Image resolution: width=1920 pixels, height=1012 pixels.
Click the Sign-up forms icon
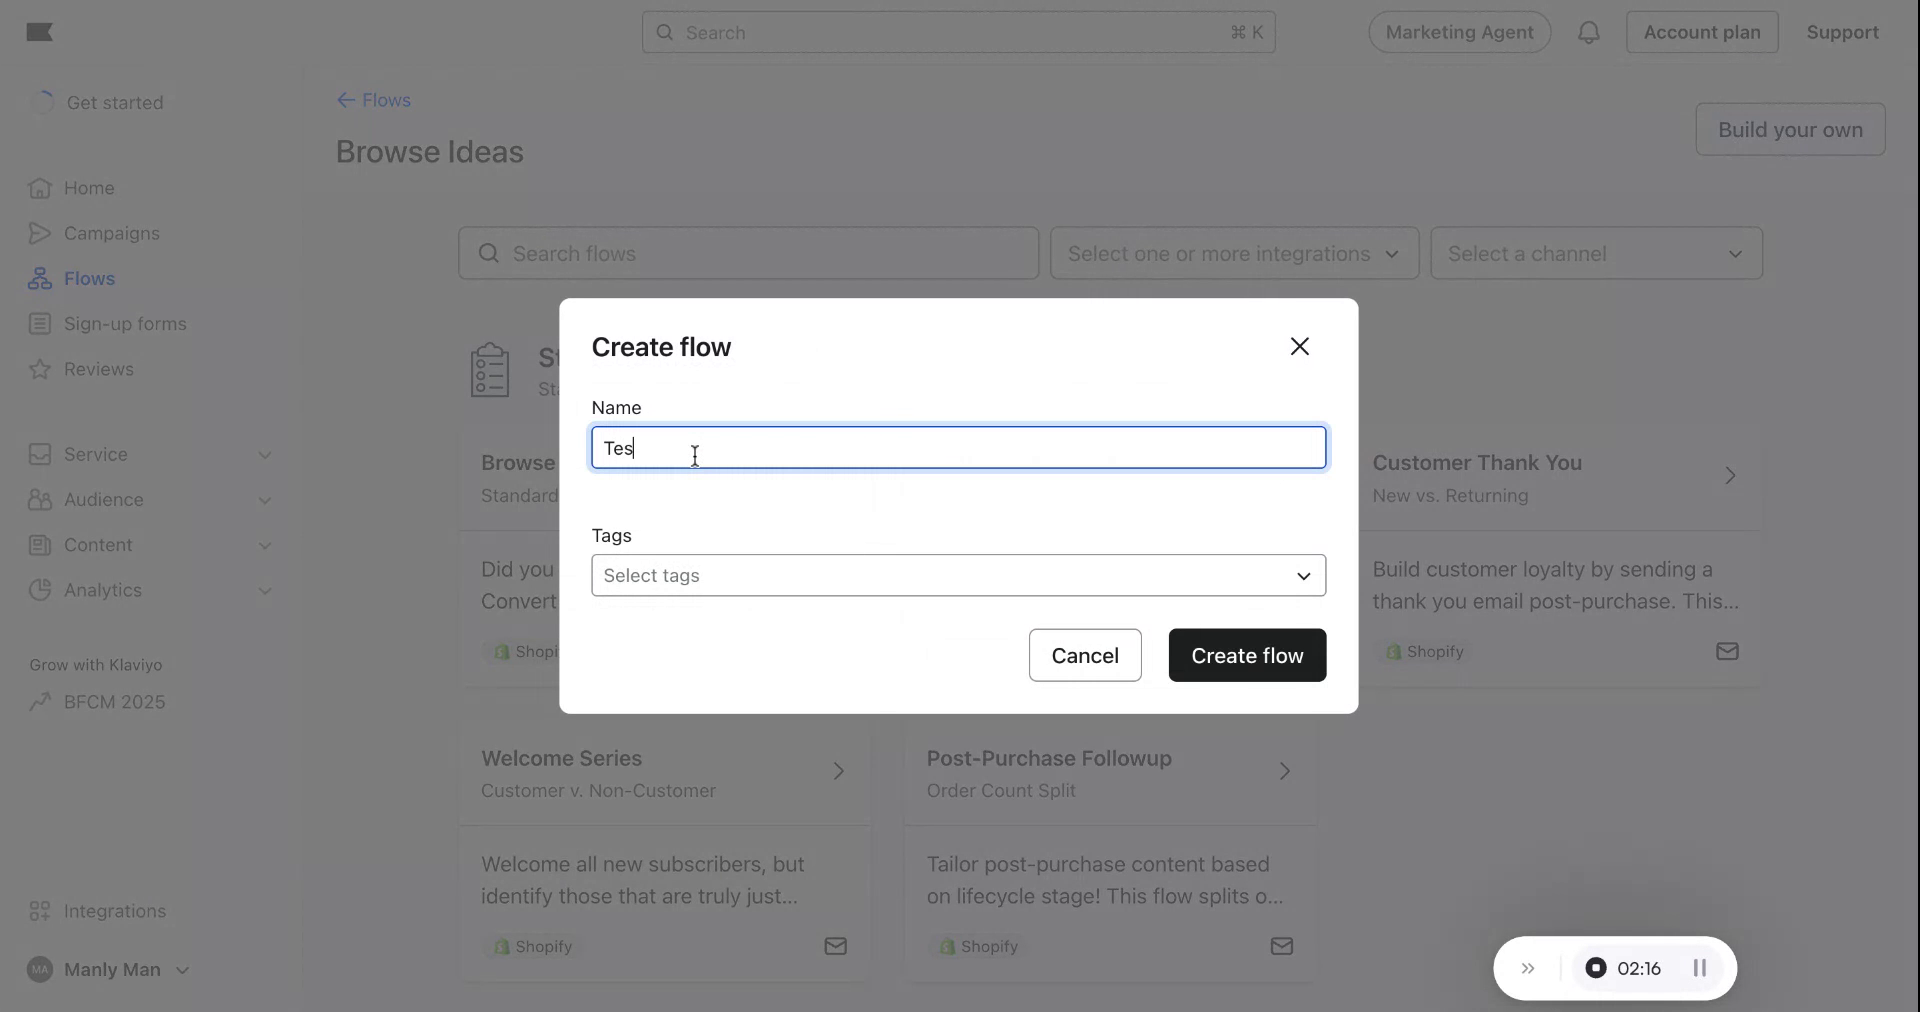click(x=39, y=323)
